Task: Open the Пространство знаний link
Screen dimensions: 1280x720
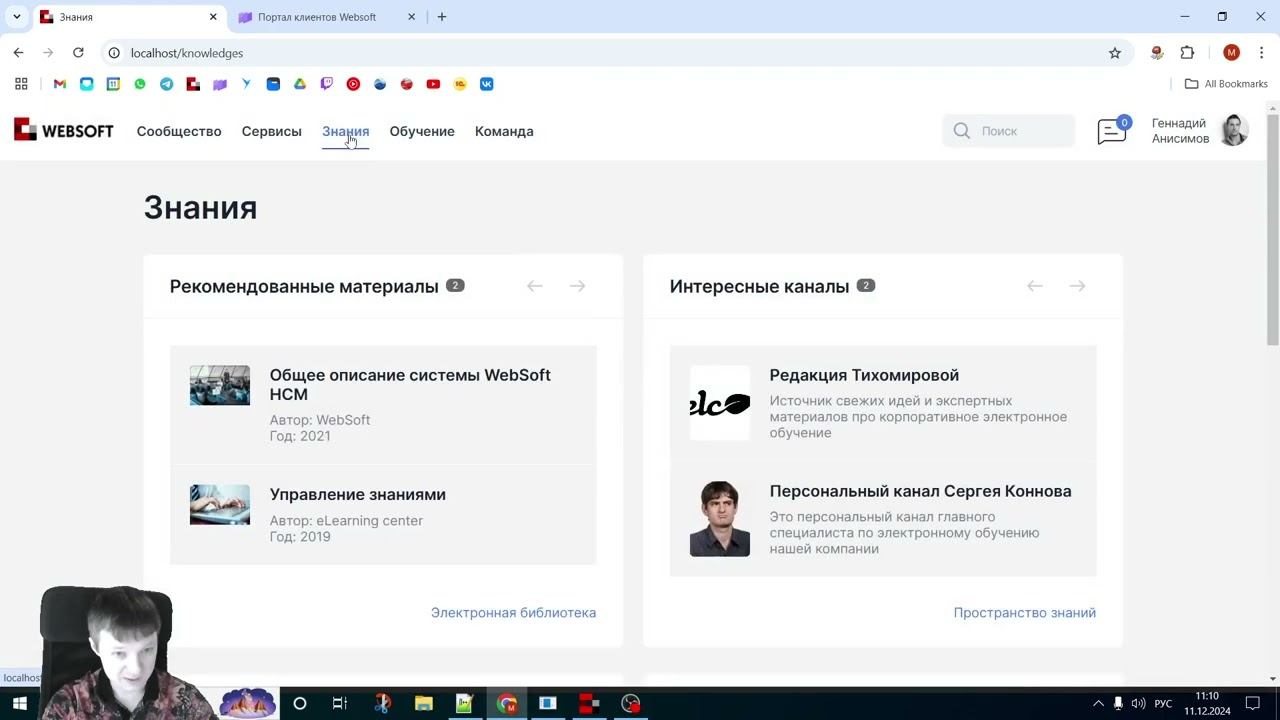Action: pyautogui.click(x=1025, y=613)
